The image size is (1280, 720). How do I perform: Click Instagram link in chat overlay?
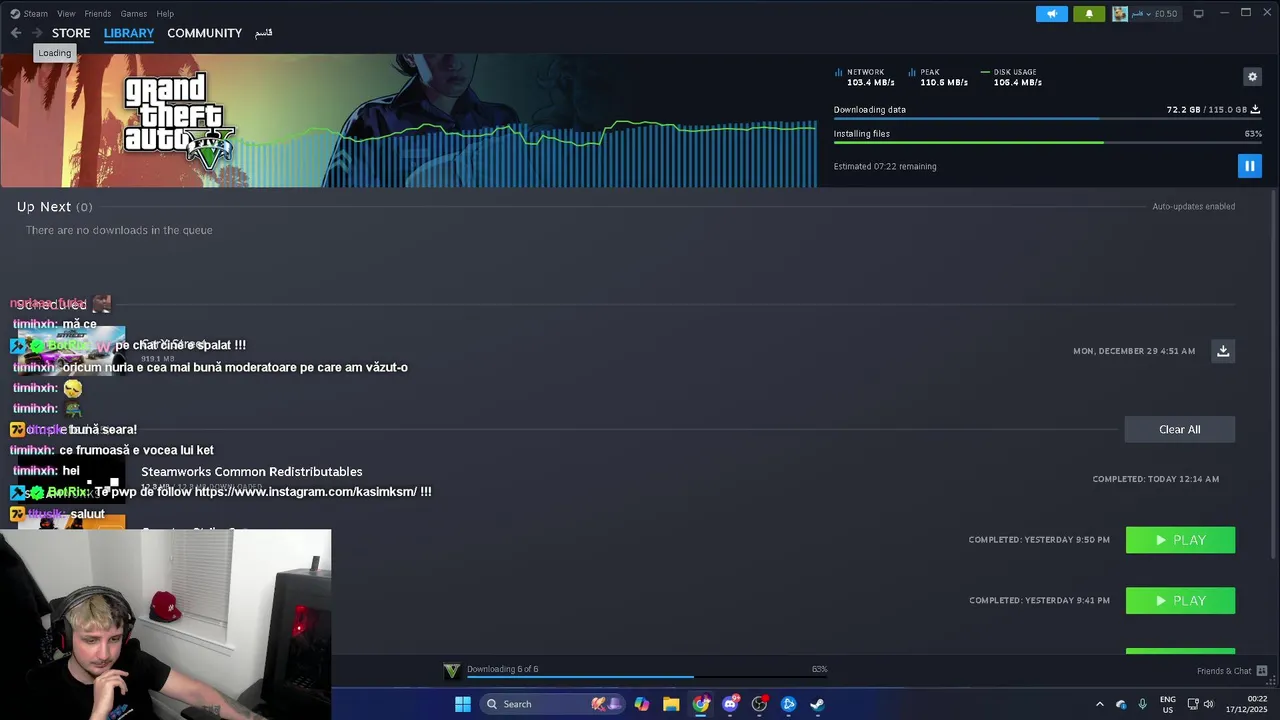pos(305,492)
